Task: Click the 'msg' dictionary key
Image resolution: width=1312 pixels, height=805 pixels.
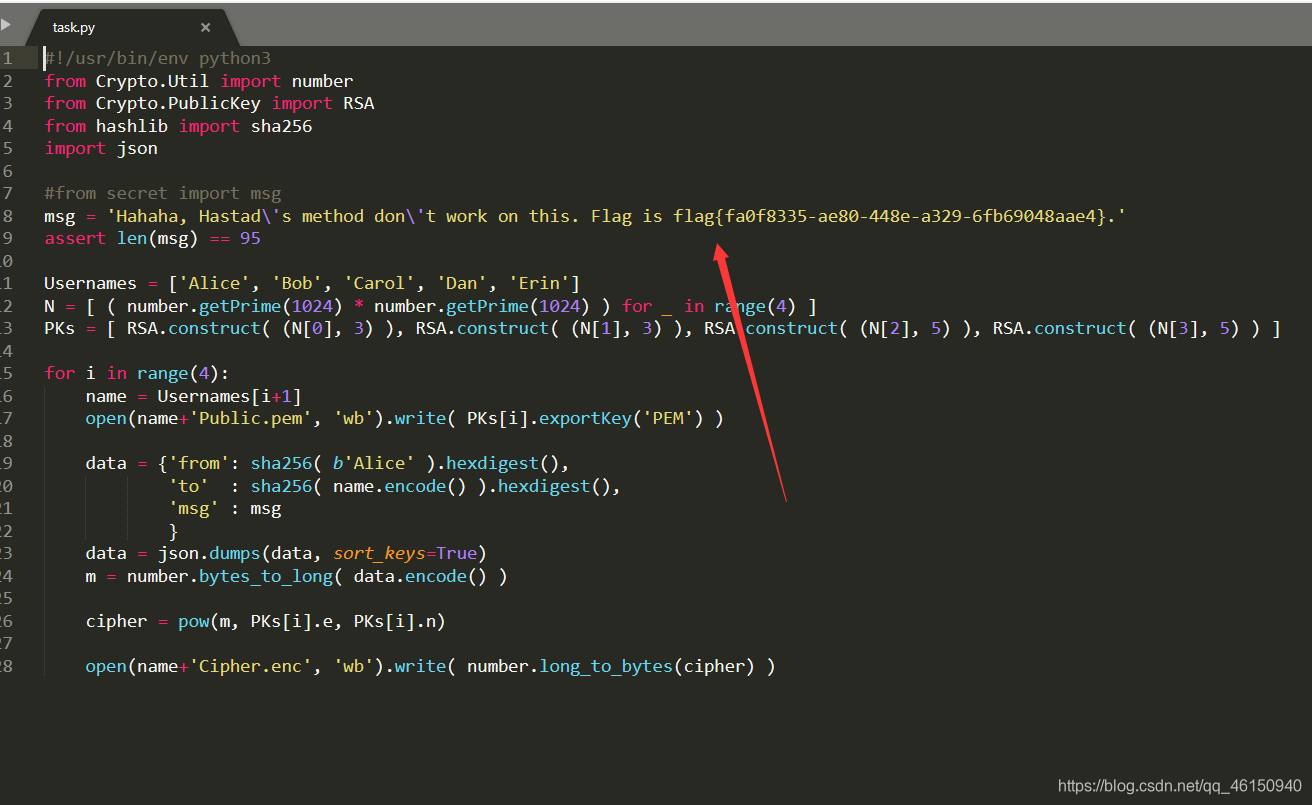Action: pyautogui.click(x=193, y=508)
